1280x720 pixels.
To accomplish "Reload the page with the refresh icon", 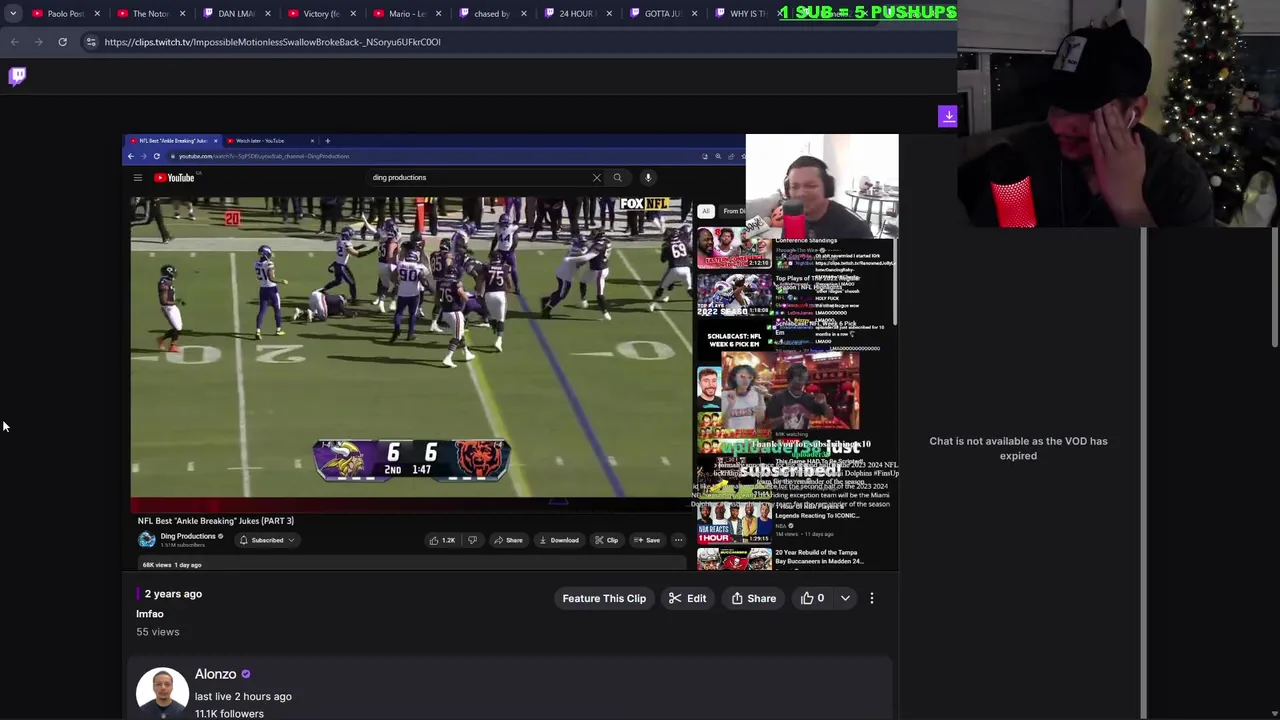I will click(62, 42).
